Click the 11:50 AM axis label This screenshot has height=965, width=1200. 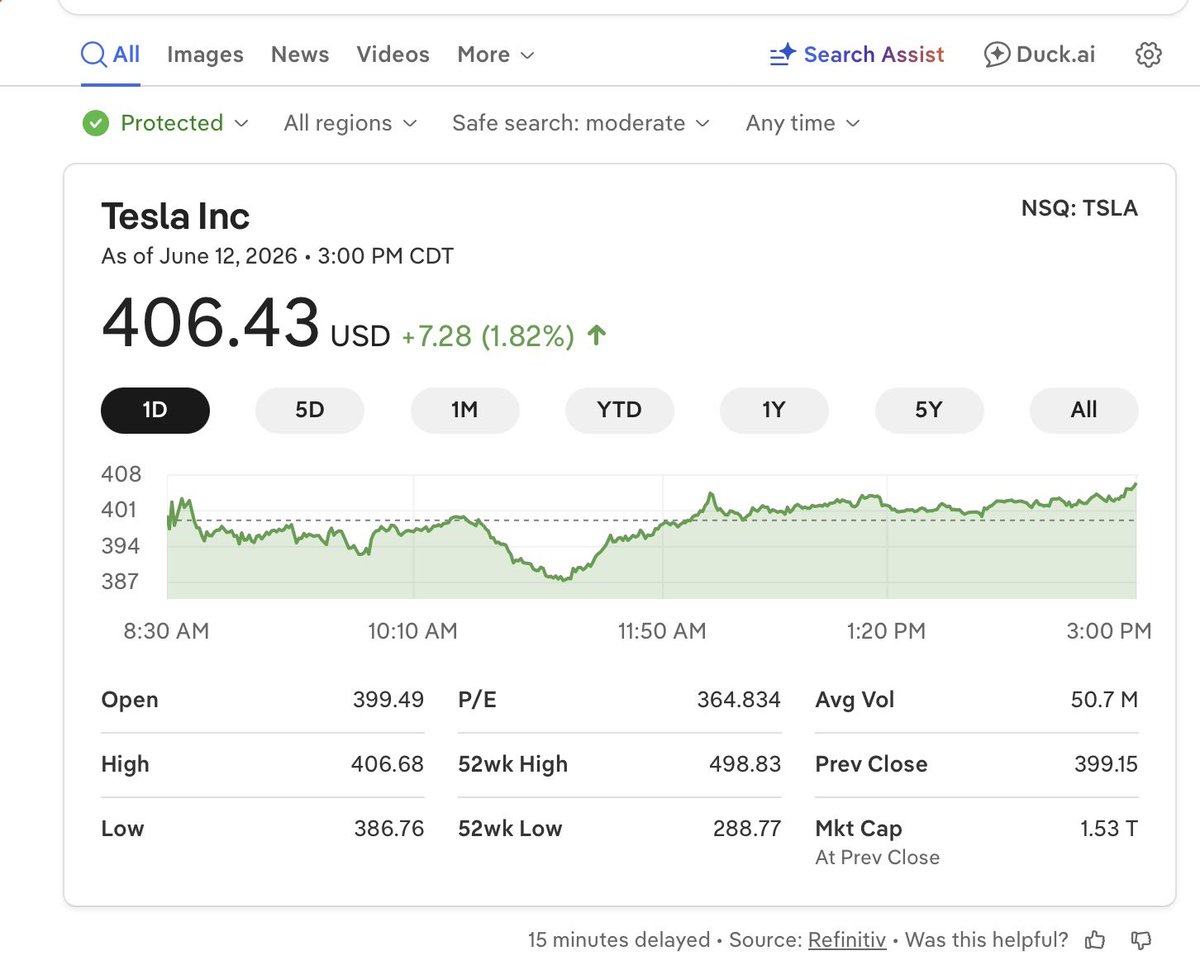pyautogui.click(x=662, y=631)
